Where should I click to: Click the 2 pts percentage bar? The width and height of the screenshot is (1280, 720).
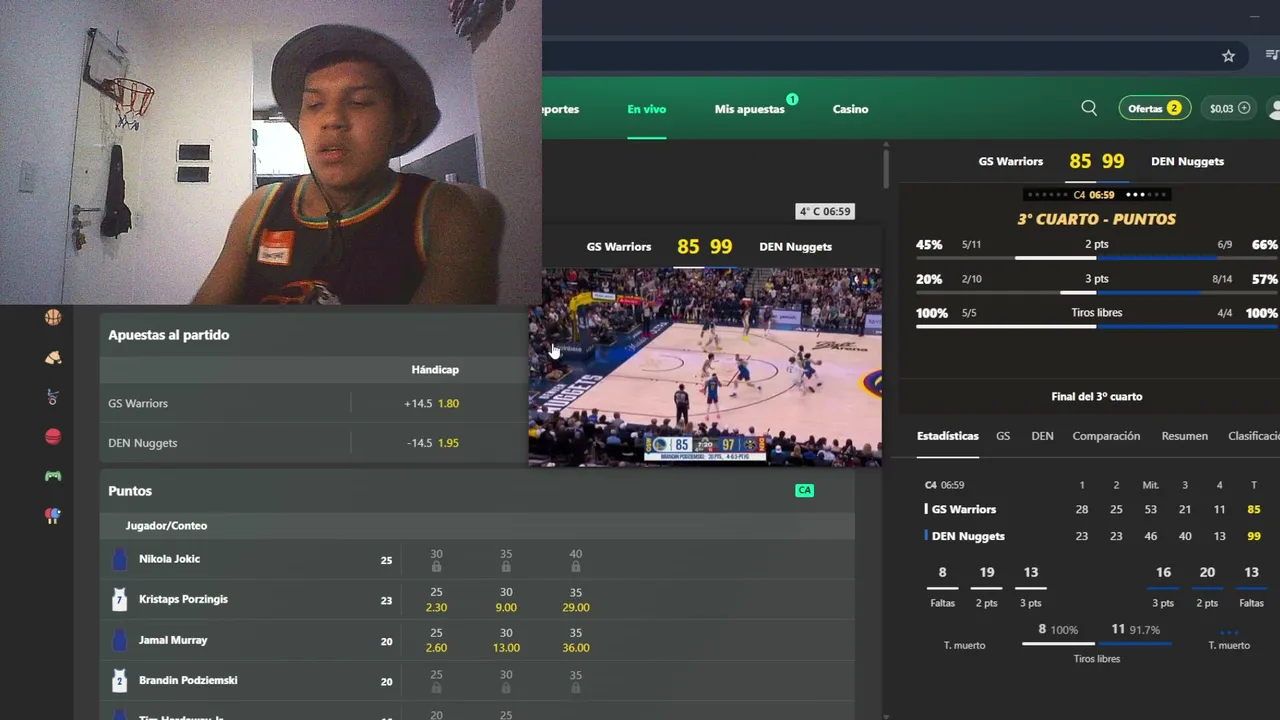(x=1097, y=257)
